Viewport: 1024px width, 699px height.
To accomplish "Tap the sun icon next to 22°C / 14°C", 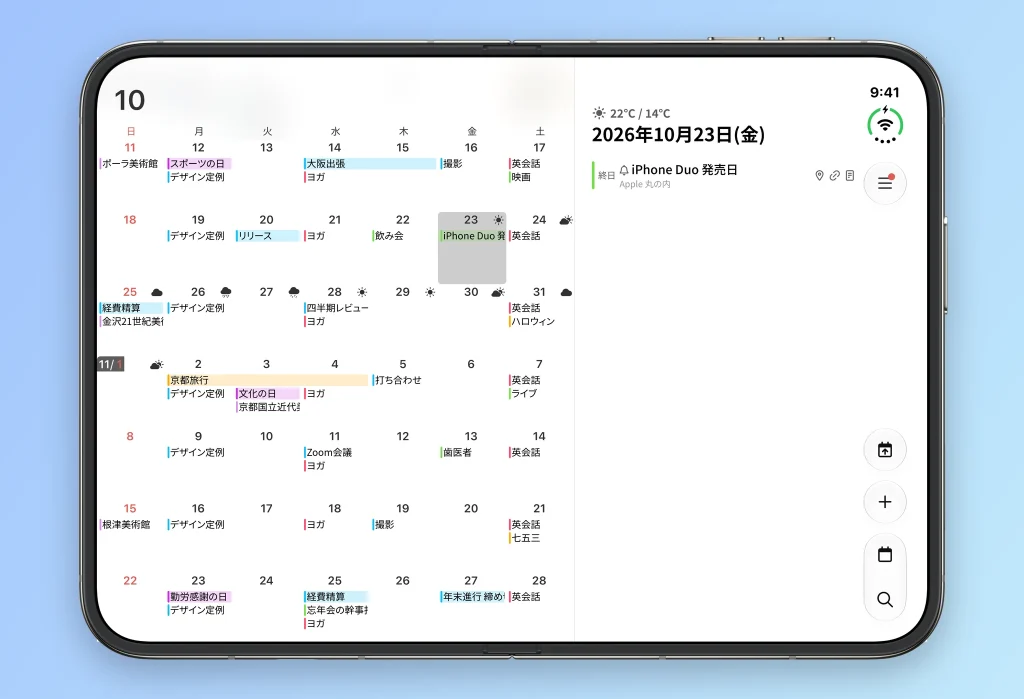I will (x=599, y=113).
